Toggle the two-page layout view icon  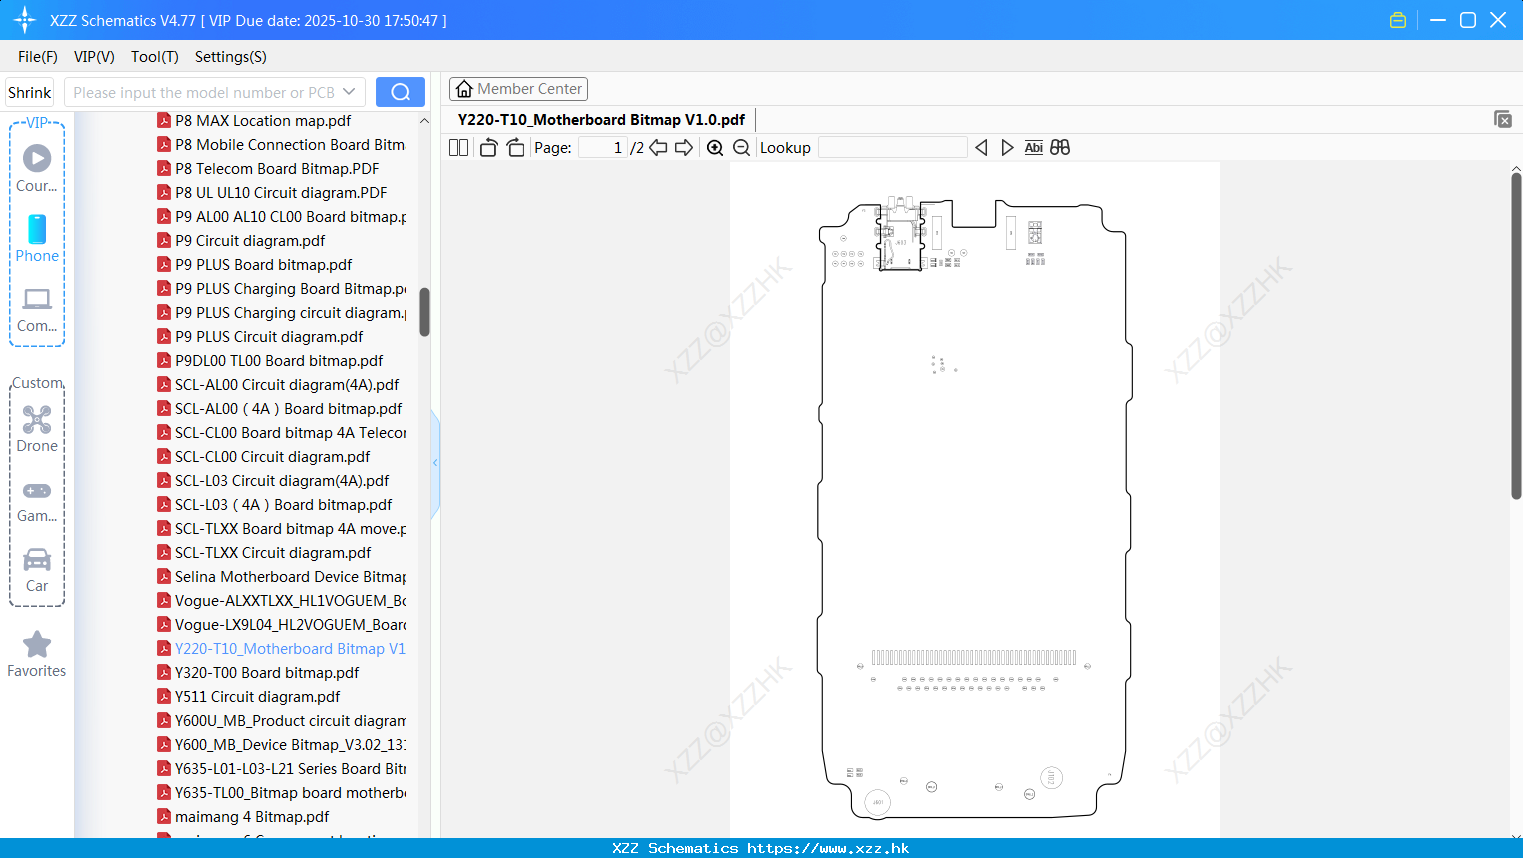point(458,147)
